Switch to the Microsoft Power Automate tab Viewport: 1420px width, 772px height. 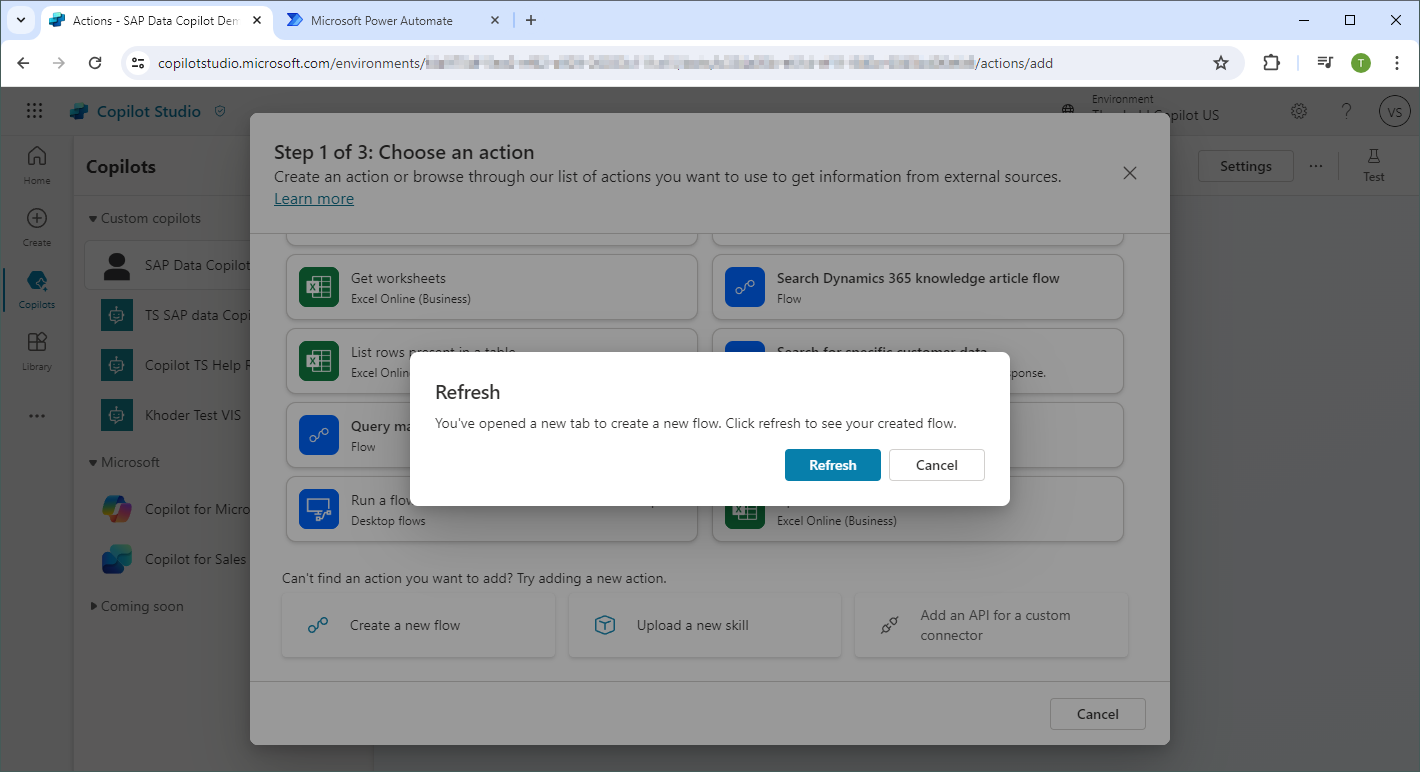pos(394,20)
